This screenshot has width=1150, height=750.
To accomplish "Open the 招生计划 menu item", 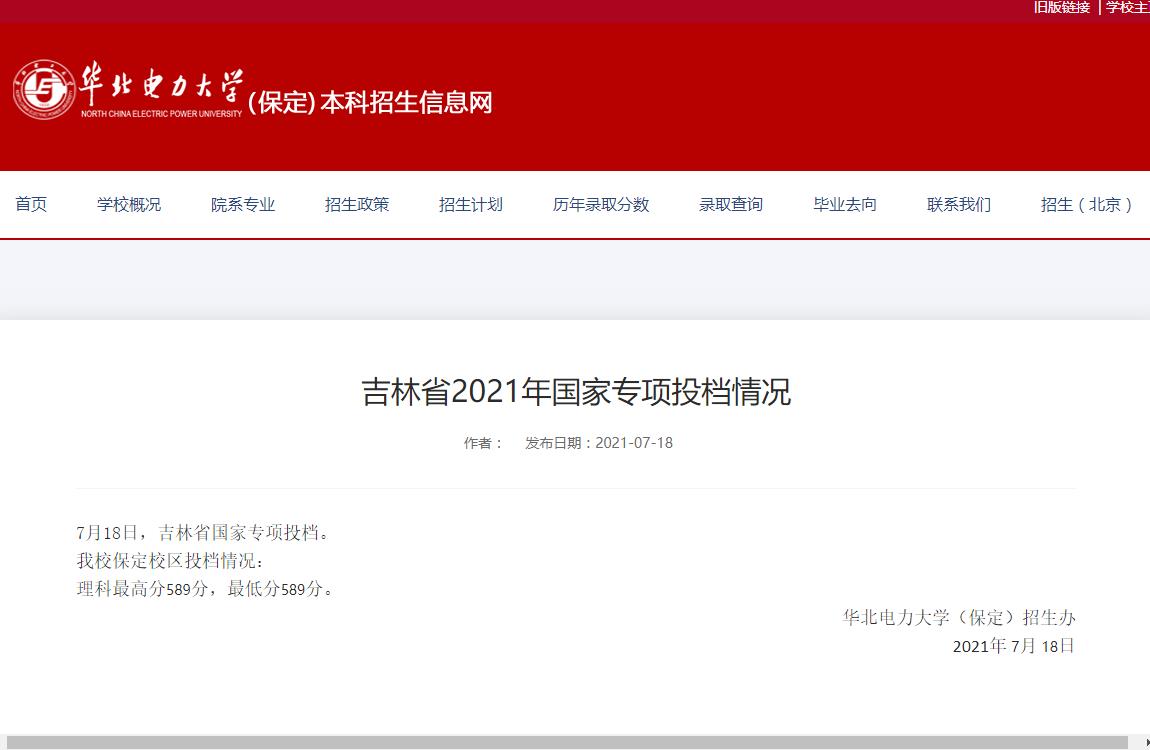I will (x=471, y=205).
